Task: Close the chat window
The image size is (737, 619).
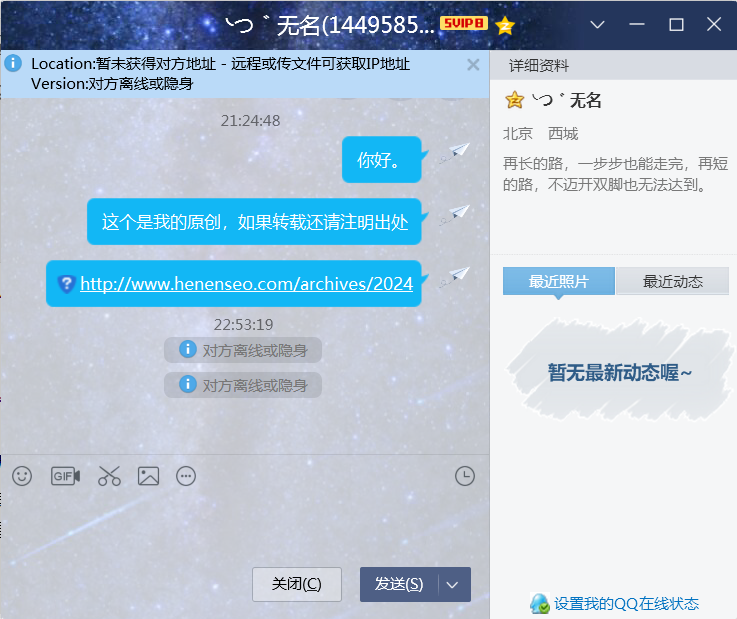Action: click(x=714, y=24)
